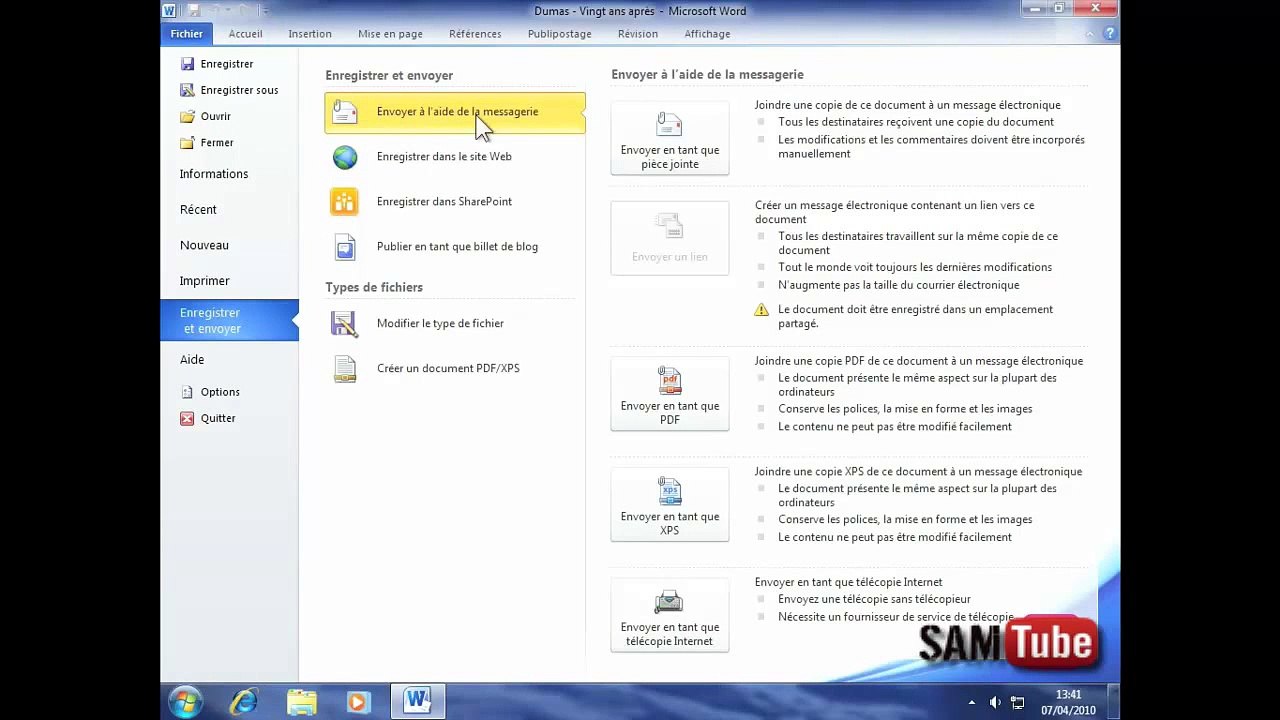Click the Enregistrer sous icon

point(187,90)
